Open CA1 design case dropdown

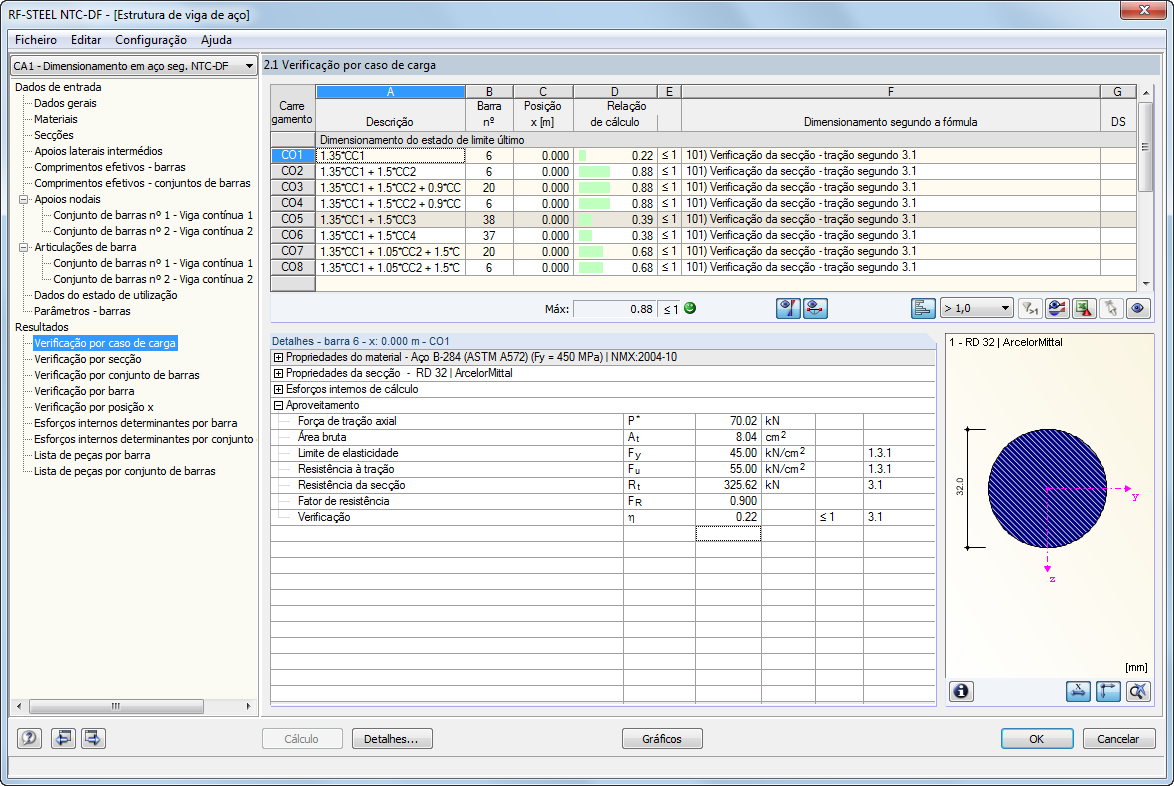pyautogui.click(x=133, y=66)
